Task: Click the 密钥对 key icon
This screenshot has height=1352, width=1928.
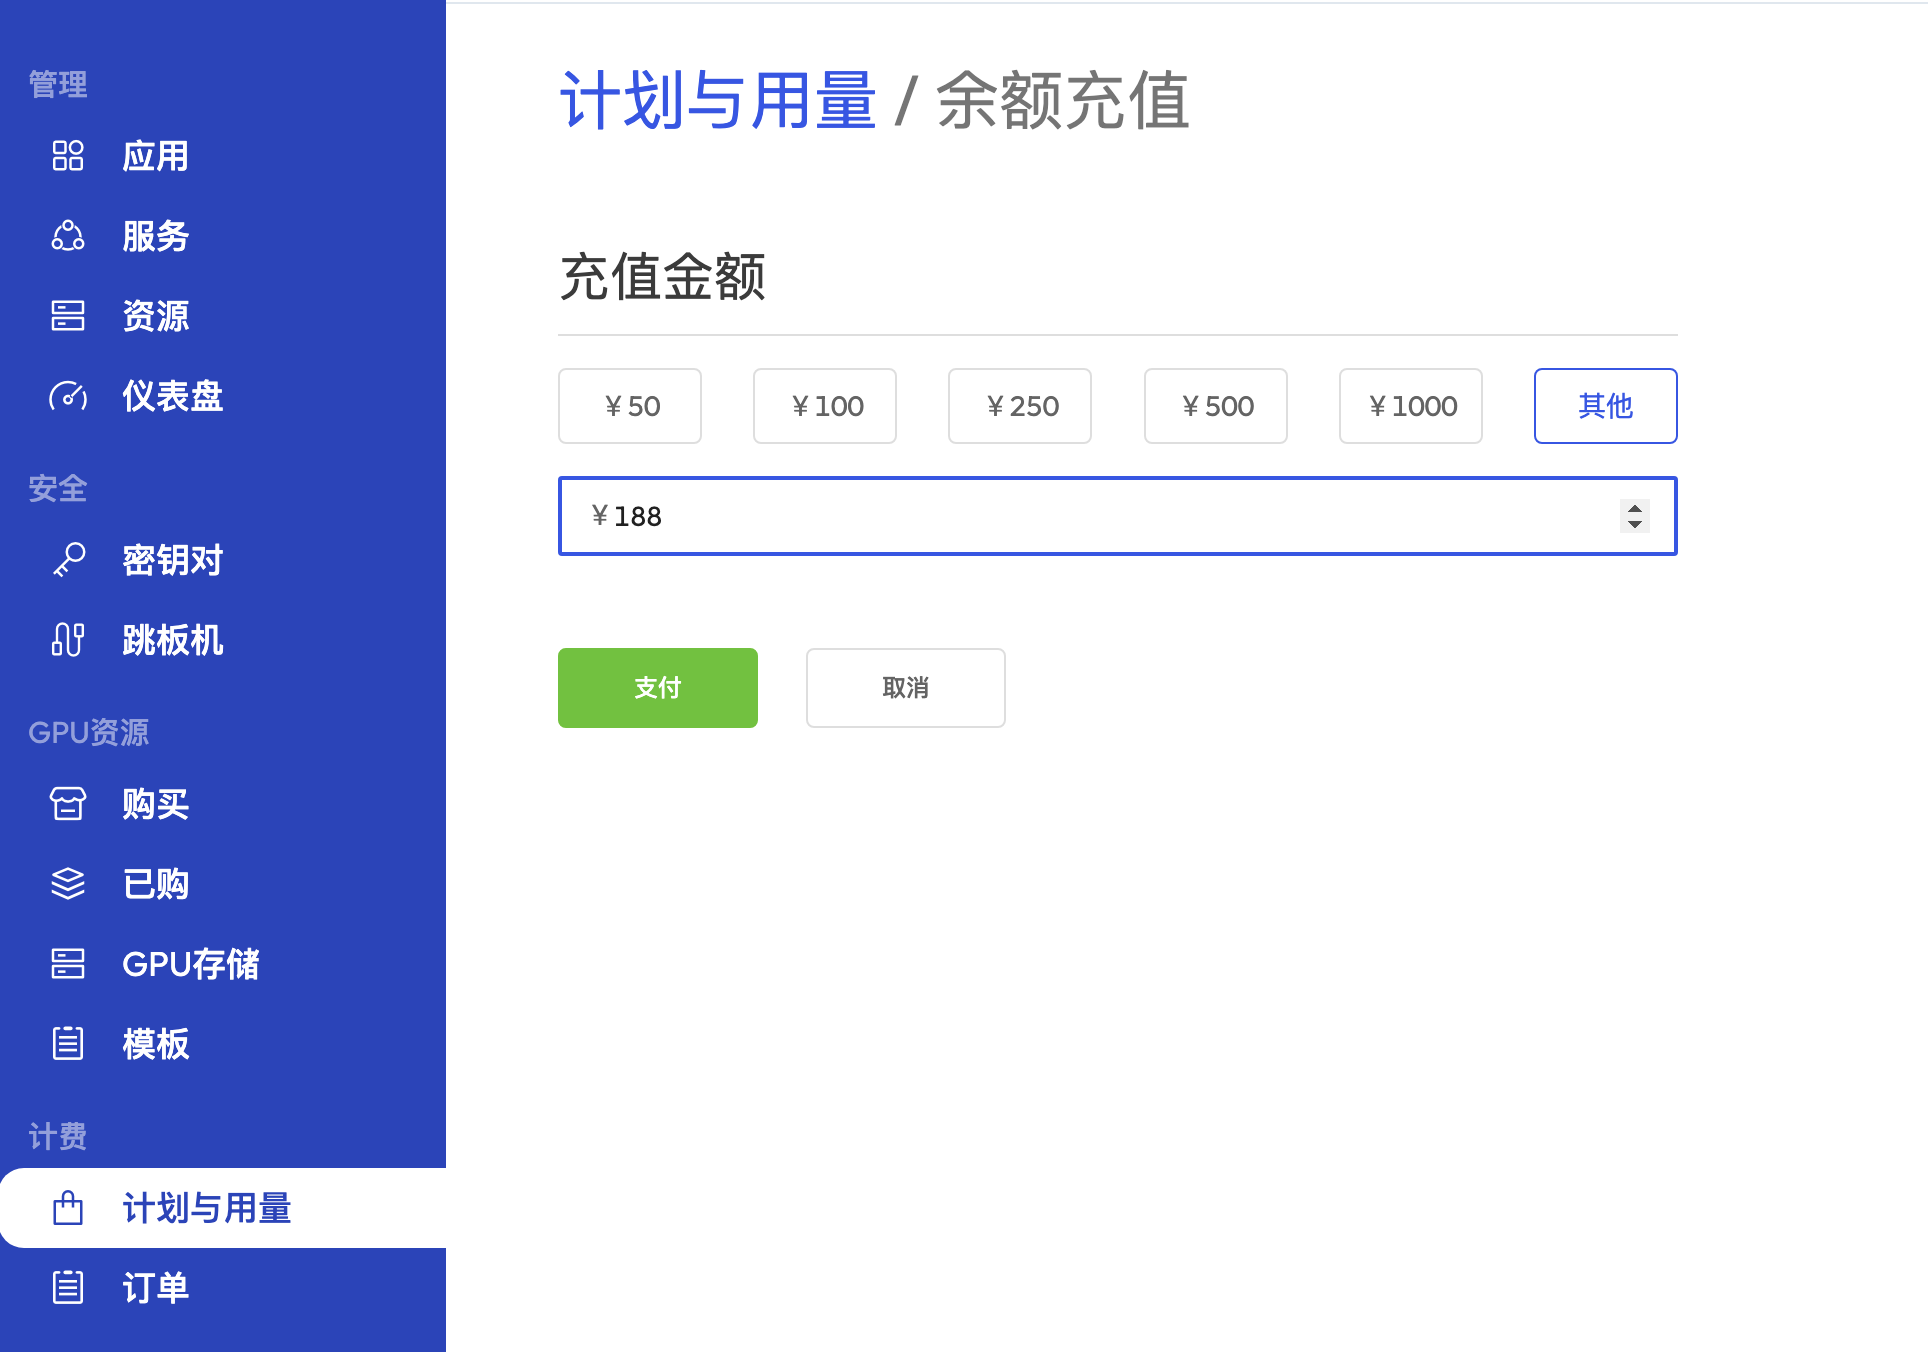Action: [x=68, y=560]
